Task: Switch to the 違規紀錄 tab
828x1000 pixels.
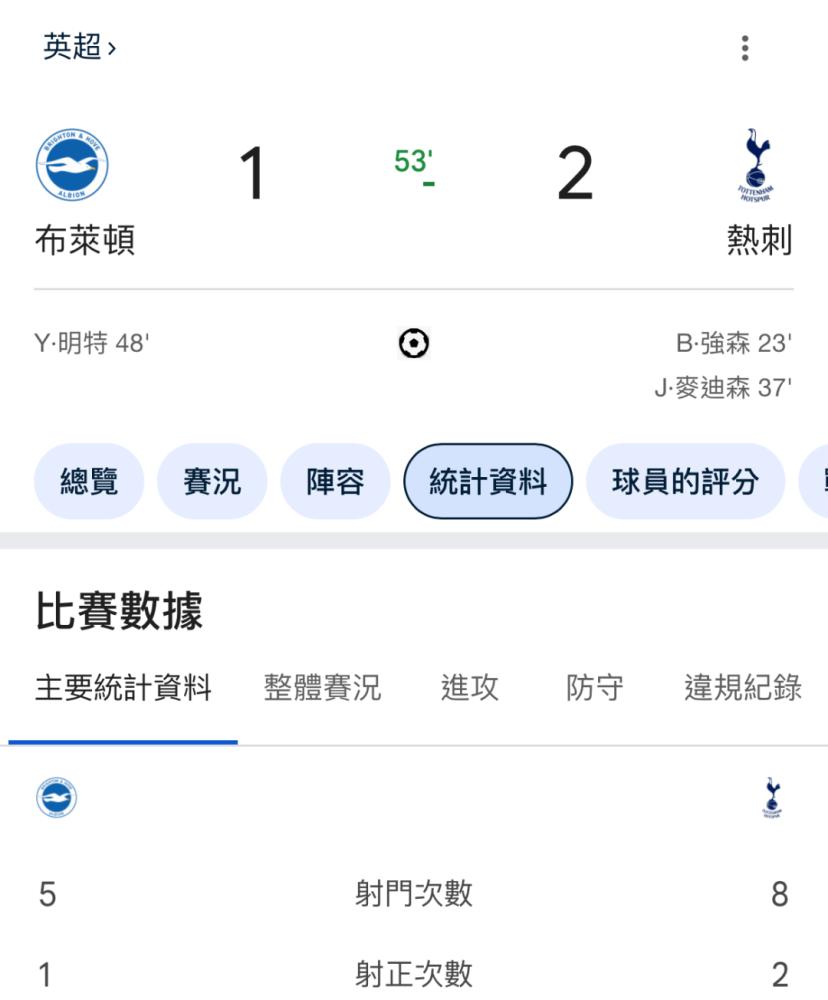Action: click(743, 688)
